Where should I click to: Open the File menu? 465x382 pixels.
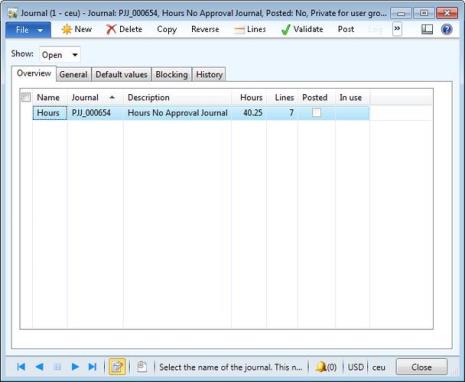point(28,30)
